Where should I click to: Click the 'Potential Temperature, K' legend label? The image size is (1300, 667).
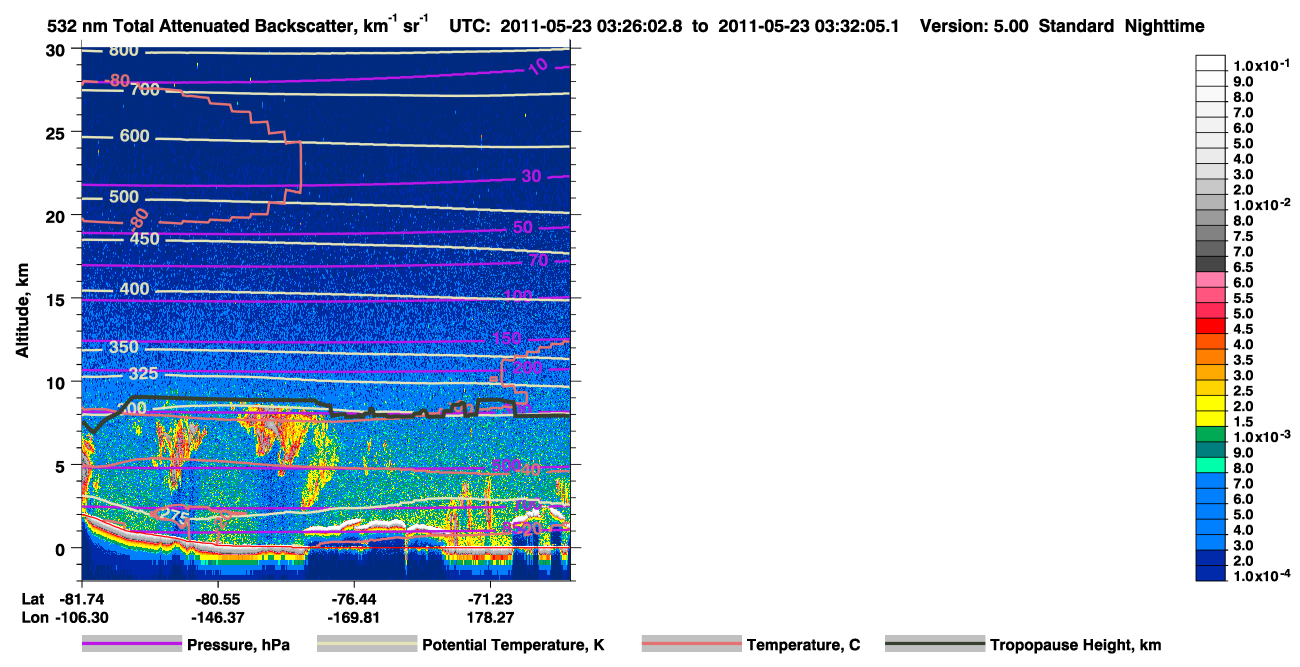(x=513, y=645)
